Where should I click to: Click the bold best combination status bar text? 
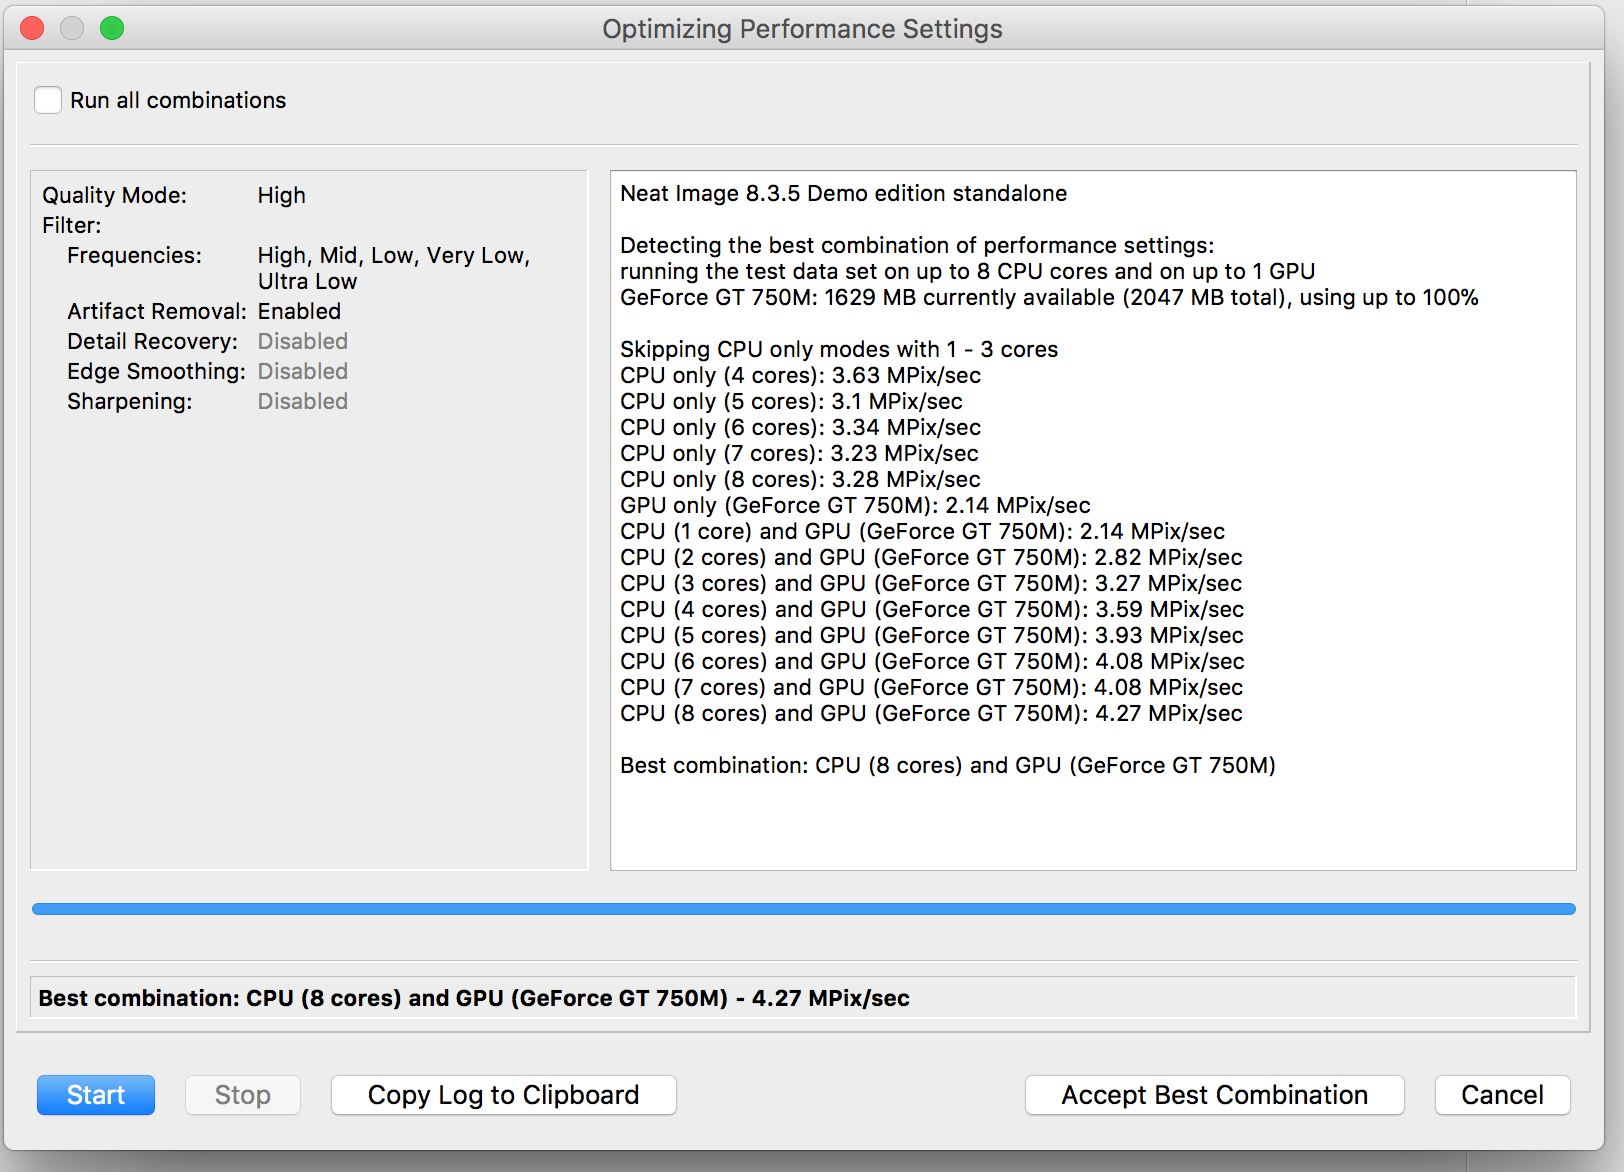pos(474,998)
